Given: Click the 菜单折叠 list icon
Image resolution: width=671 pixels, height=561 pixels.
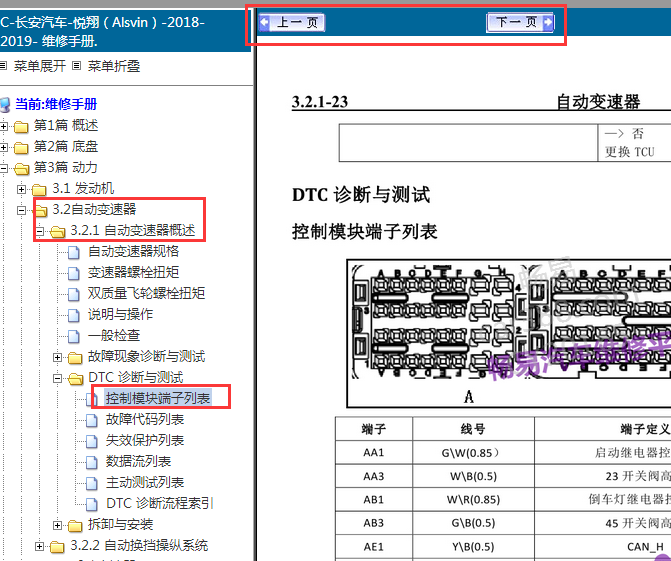Looking at the screenshot, I should [x=77, y=66].
